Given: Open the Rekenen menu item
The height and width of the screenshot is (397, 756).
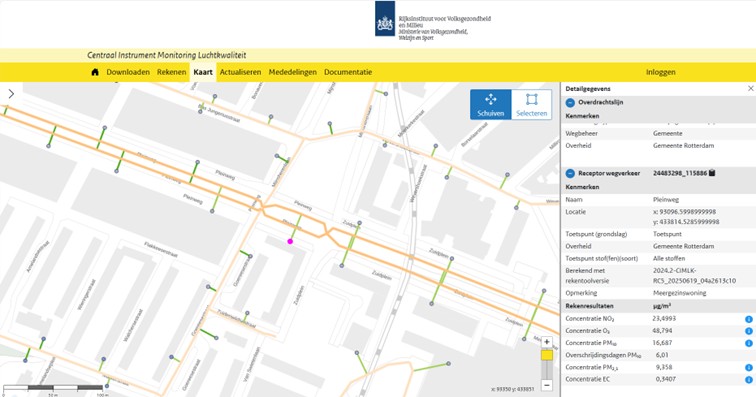Looking at the screenshot, I should click(x=171, y=72).
